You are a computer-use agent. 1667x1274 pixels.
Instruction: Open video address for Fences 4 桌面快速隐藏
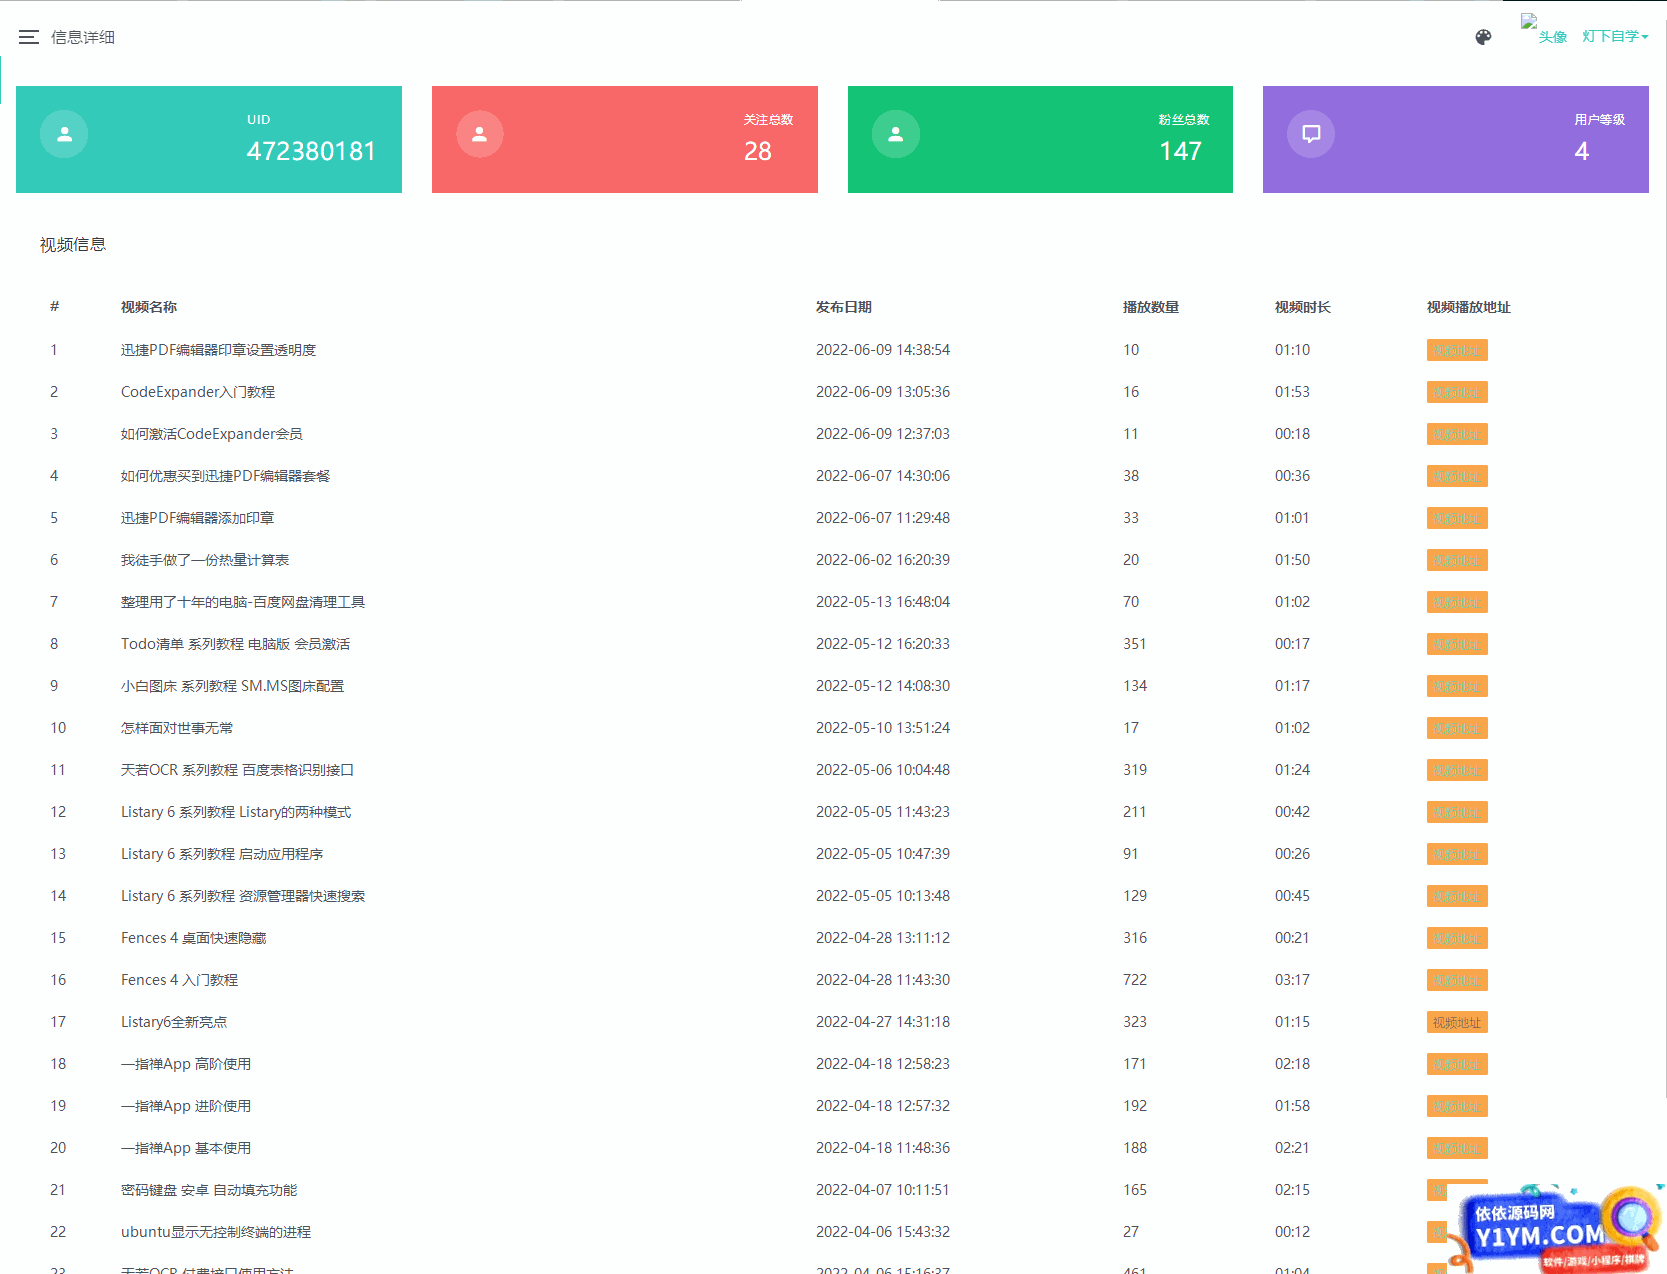coord(1457,938)
